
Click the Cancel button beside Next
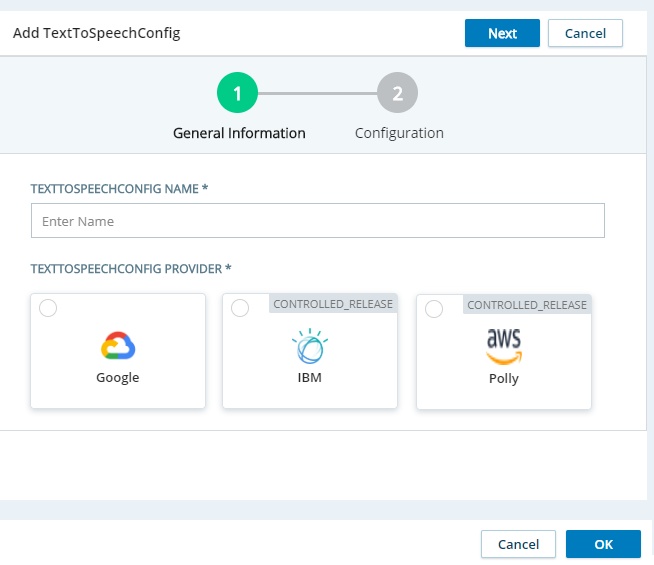pyautogui.click(x=585, y=33)
